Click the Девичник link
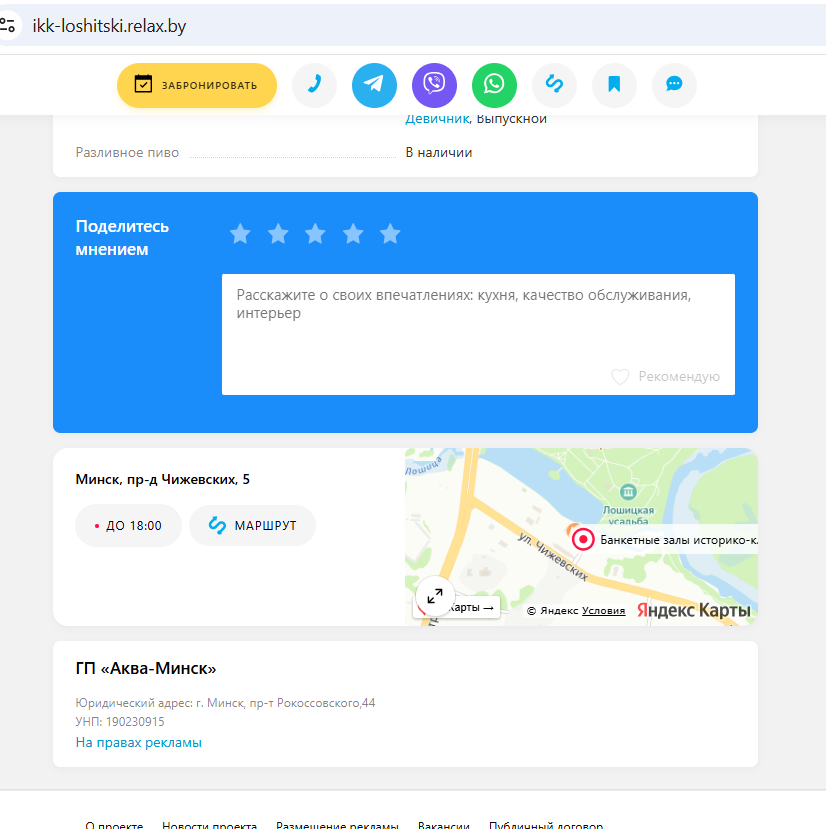826x829 pixels. tap(437, 118)
